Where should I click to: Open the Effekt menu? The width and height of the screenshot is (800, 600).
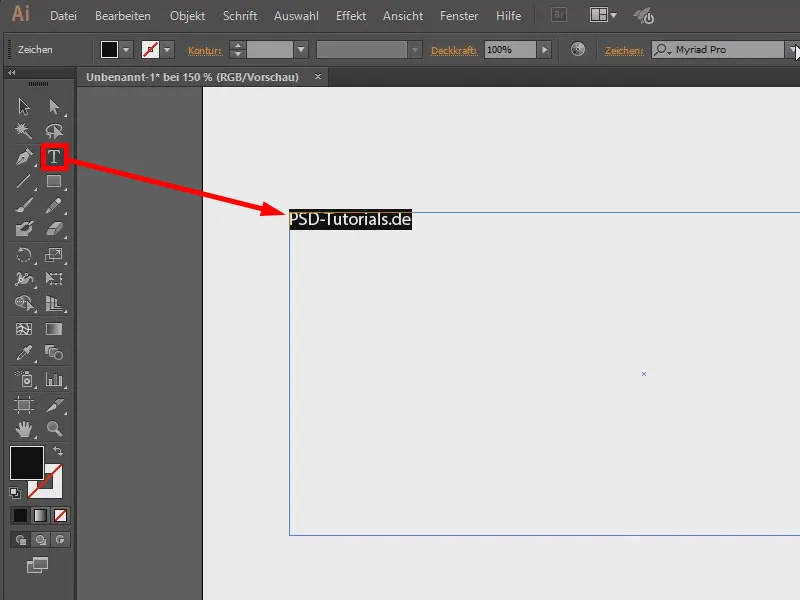pyautogui.click(x=351, y=16)
